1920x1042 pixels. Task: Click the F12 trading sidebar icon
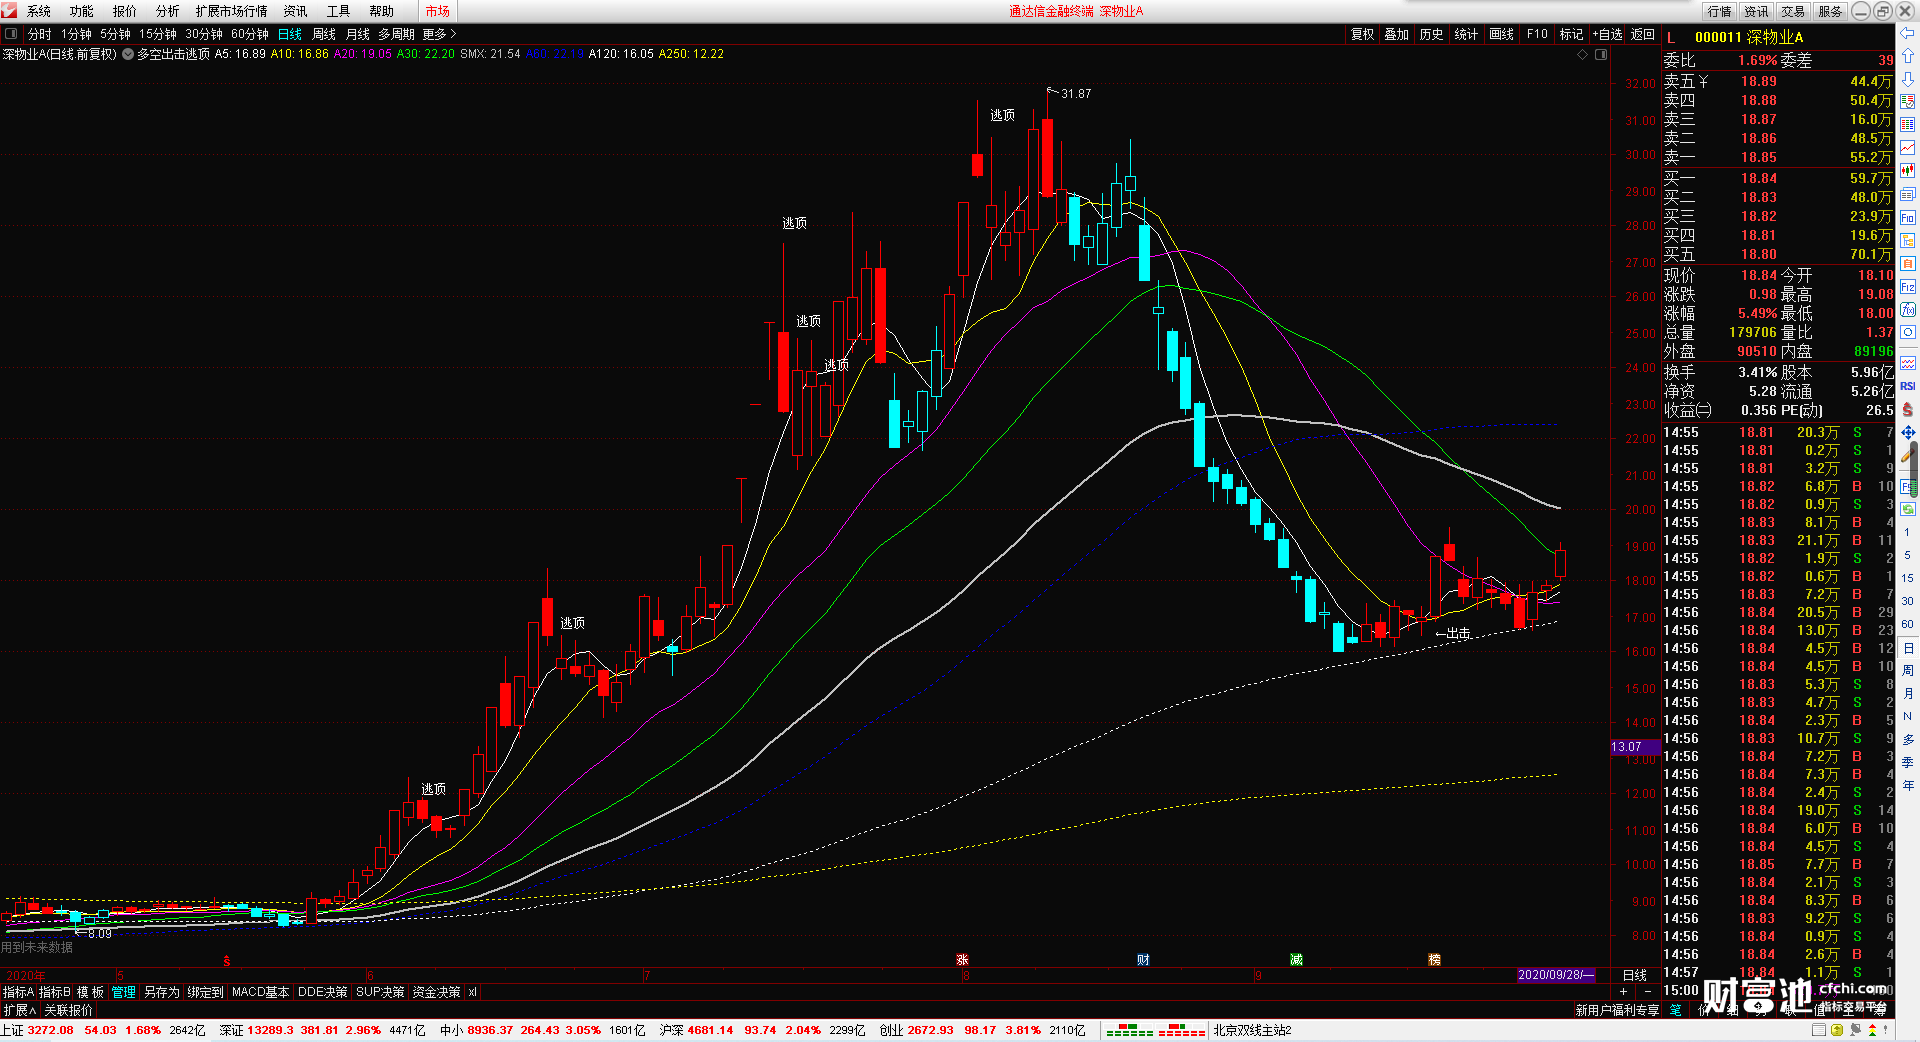(1908, 287)
